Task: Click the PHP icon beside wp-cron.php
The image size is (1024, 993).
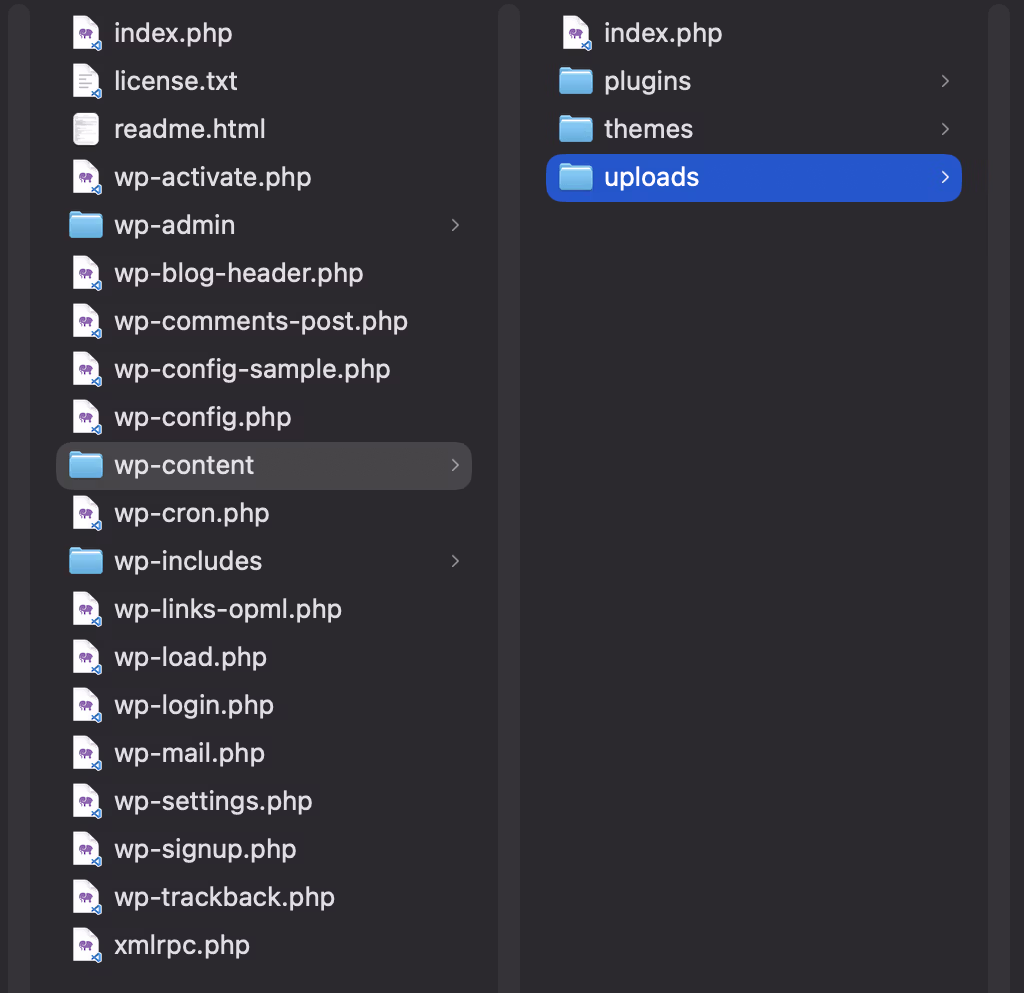Action: tap(86, 513)
